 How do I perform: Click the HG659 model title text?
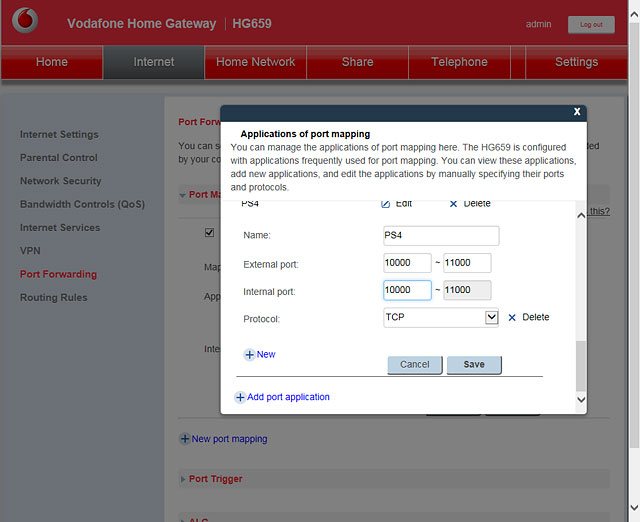[252, 23]
